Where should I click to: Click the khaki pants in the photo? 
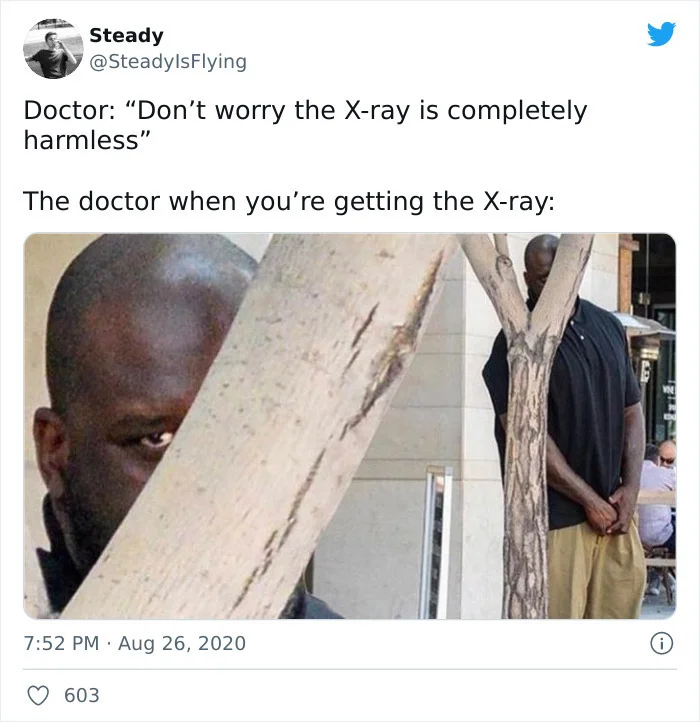tap(596, 571)
